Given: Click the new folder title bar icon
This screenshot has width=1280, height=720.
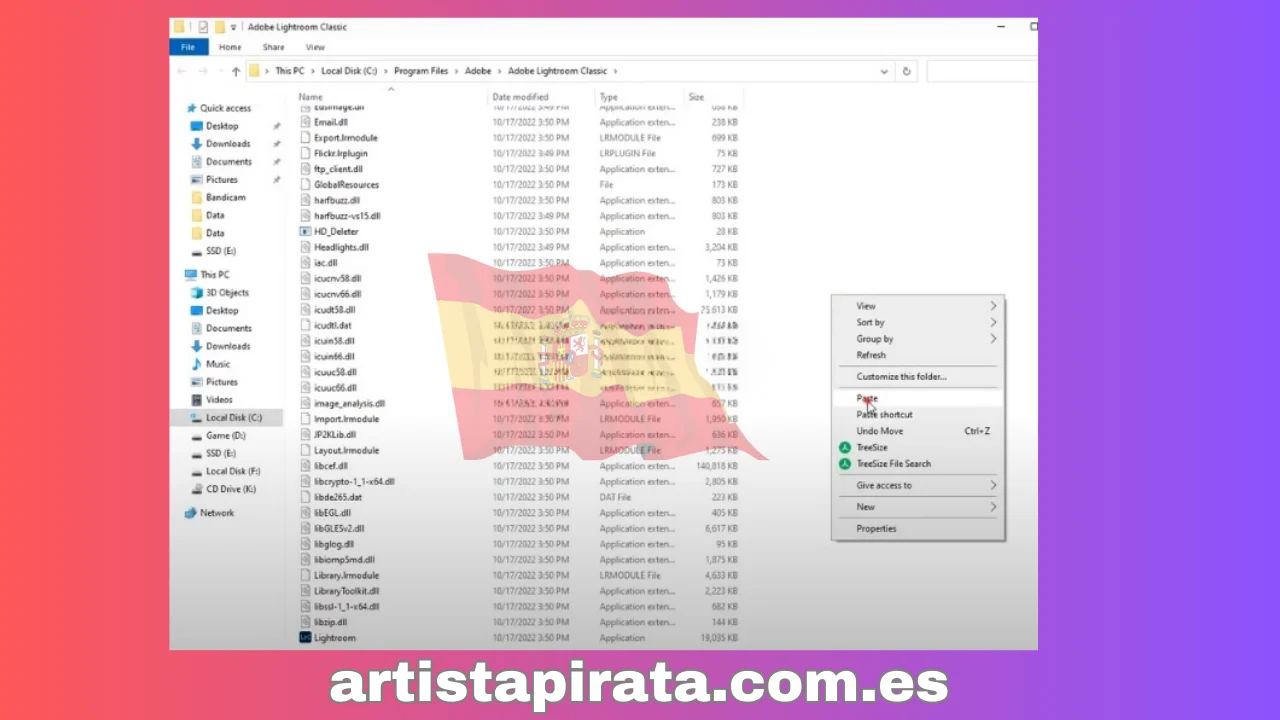Looking at the screenshot, I should [x=219, y=27].
